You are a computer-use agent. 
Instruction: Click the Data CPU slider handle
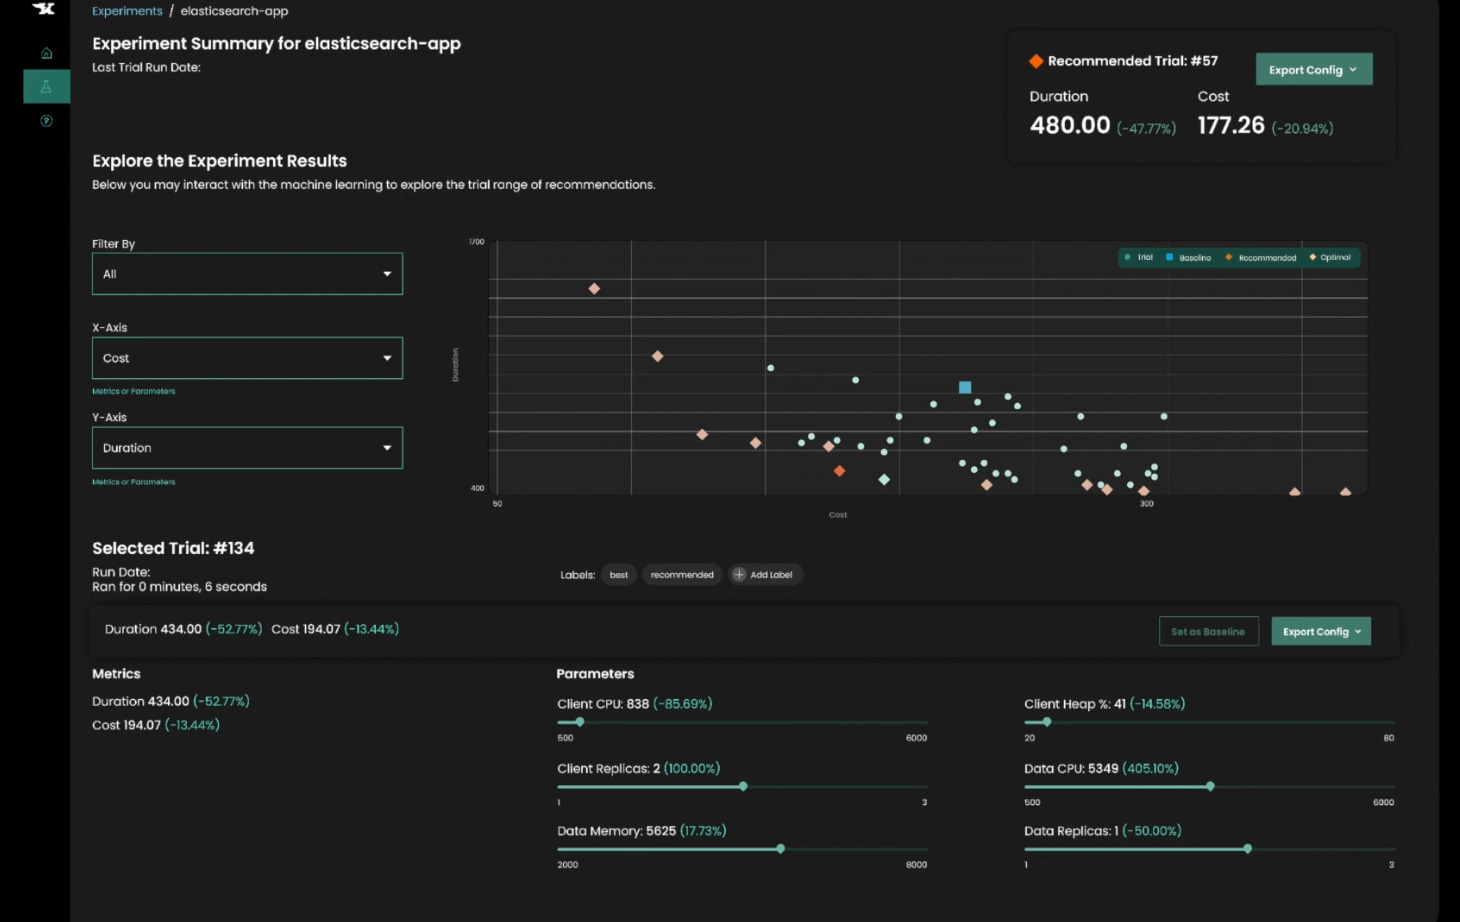1210,787
